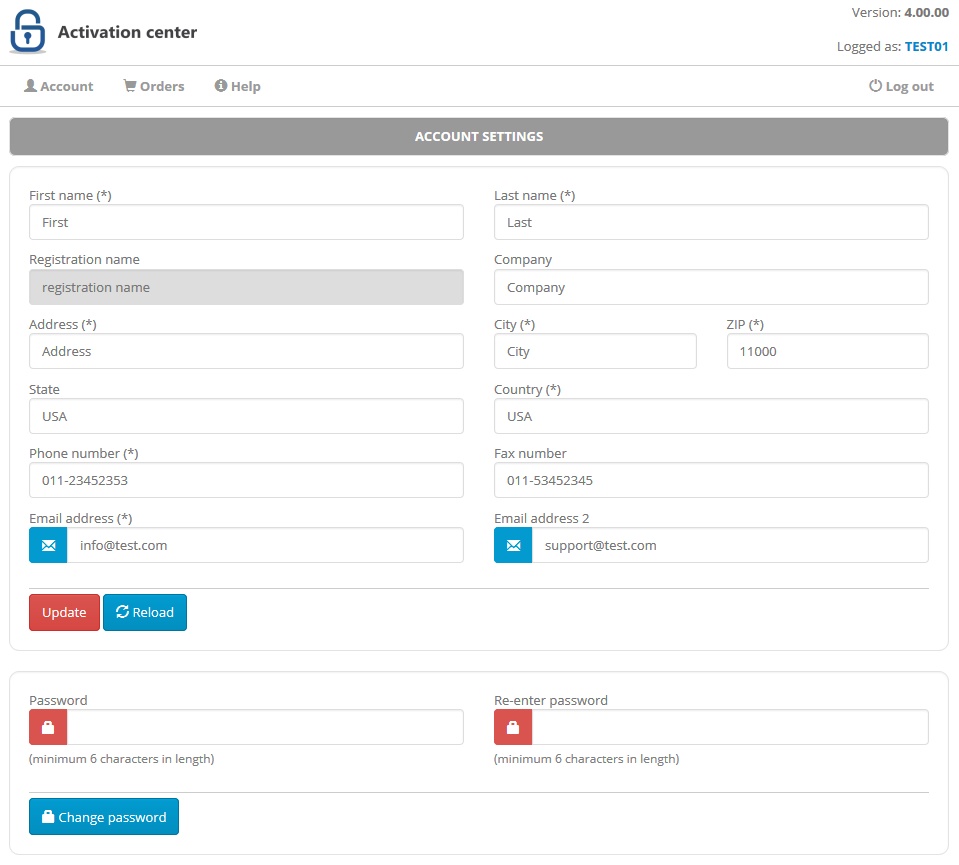Image resolution: width=959 pixels, height=865 pixels.
Task: Click the First name (*) label
Action: pyautogui.click(x=70, y=195)
